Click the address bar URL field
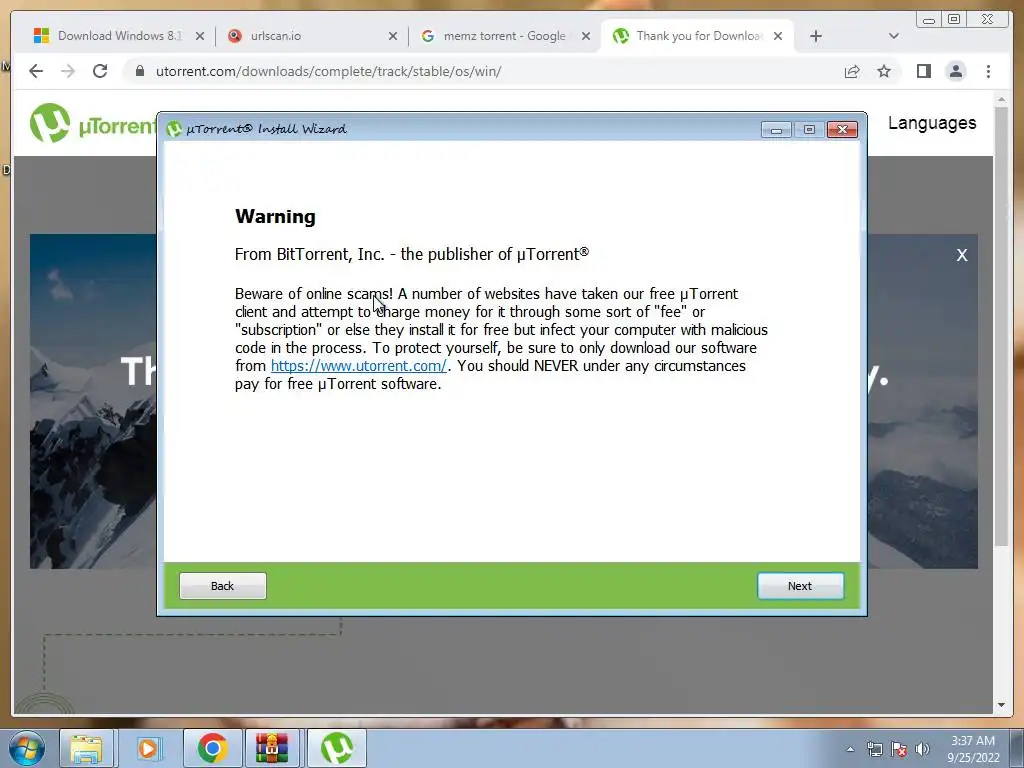This screenshot has width=1024, height=768. tap(483, 71)
